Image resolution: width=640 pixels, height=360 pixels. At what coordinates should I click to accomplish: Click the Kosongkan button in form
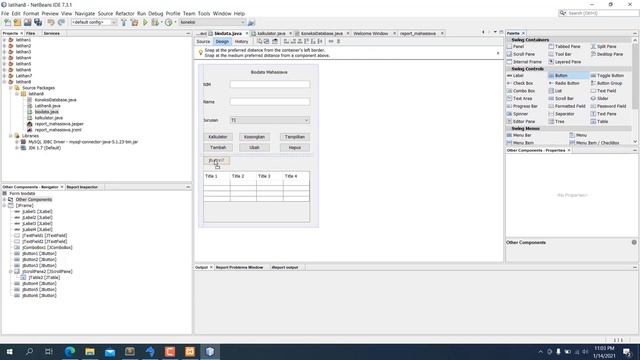254,137
